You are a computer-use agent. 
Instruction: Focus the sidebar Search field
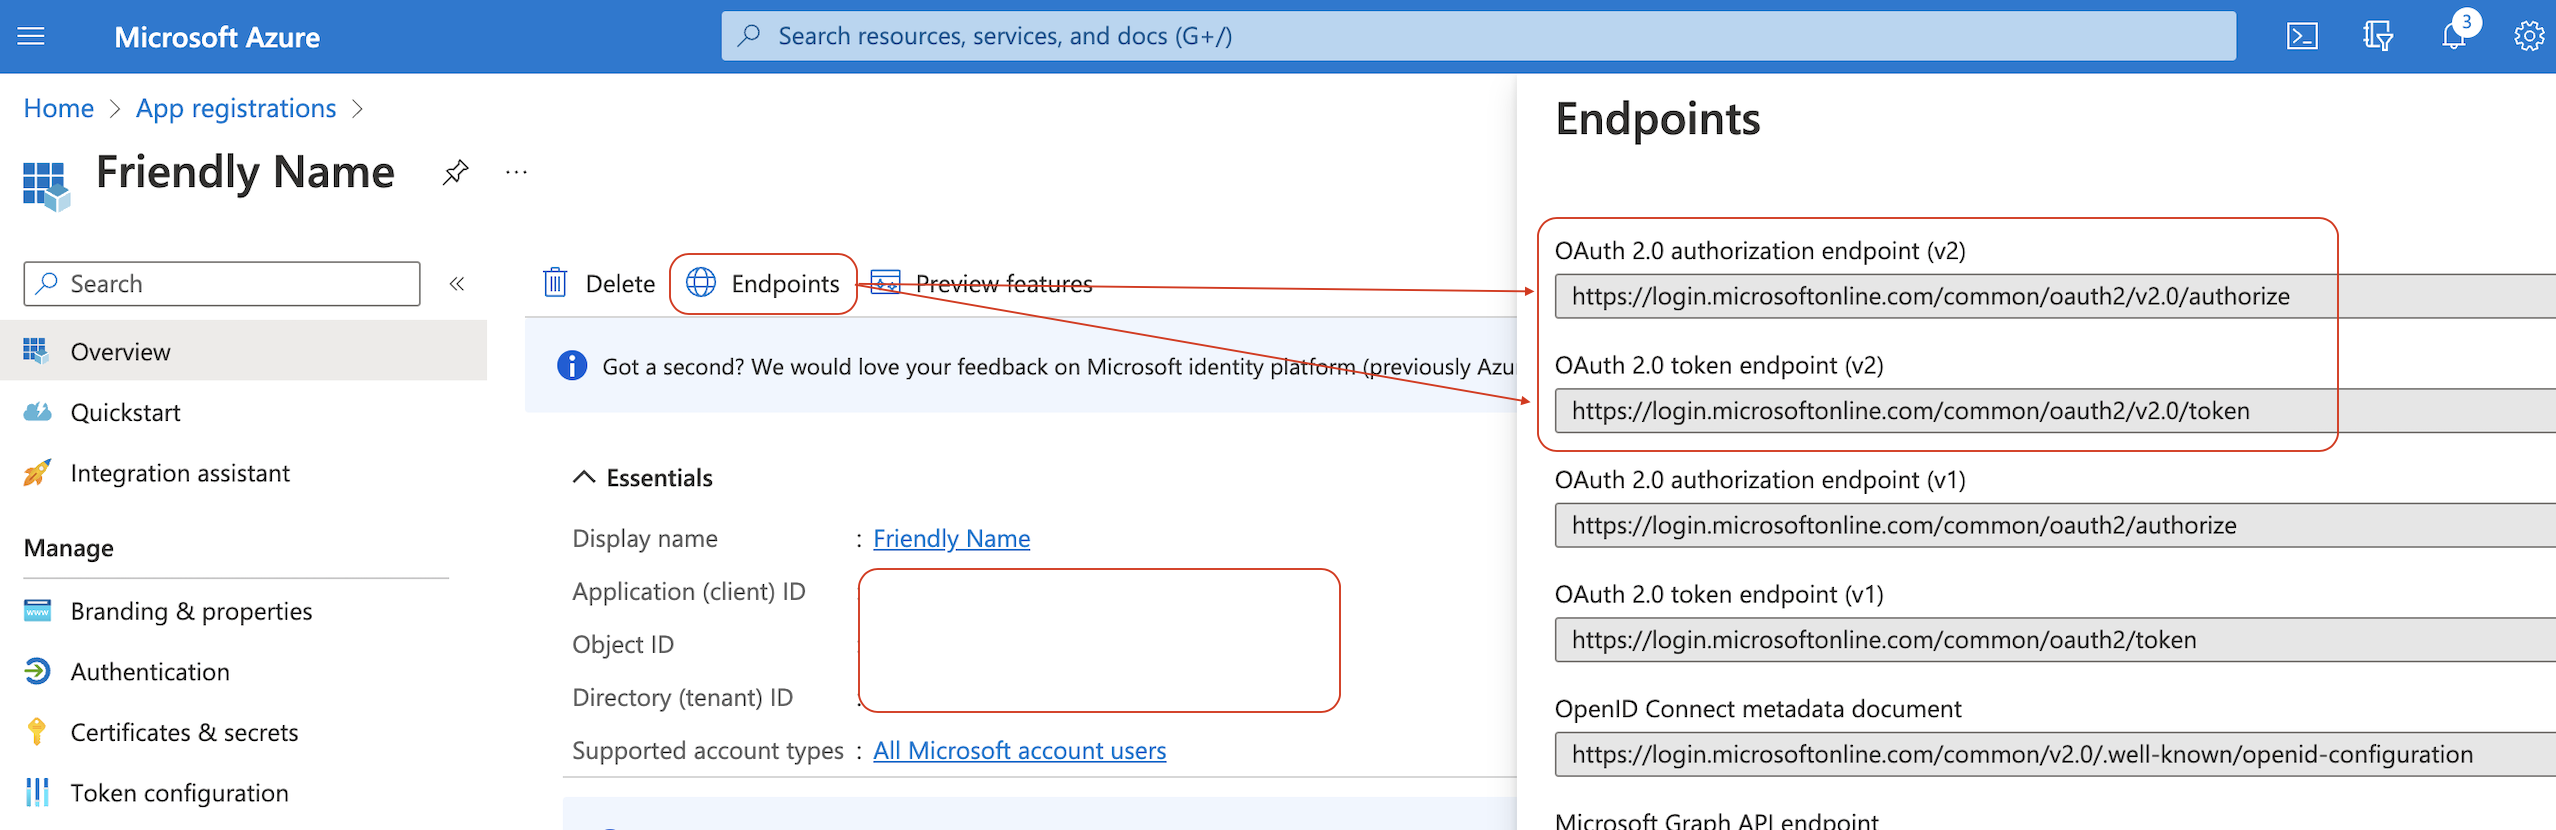tap(222, 284)
